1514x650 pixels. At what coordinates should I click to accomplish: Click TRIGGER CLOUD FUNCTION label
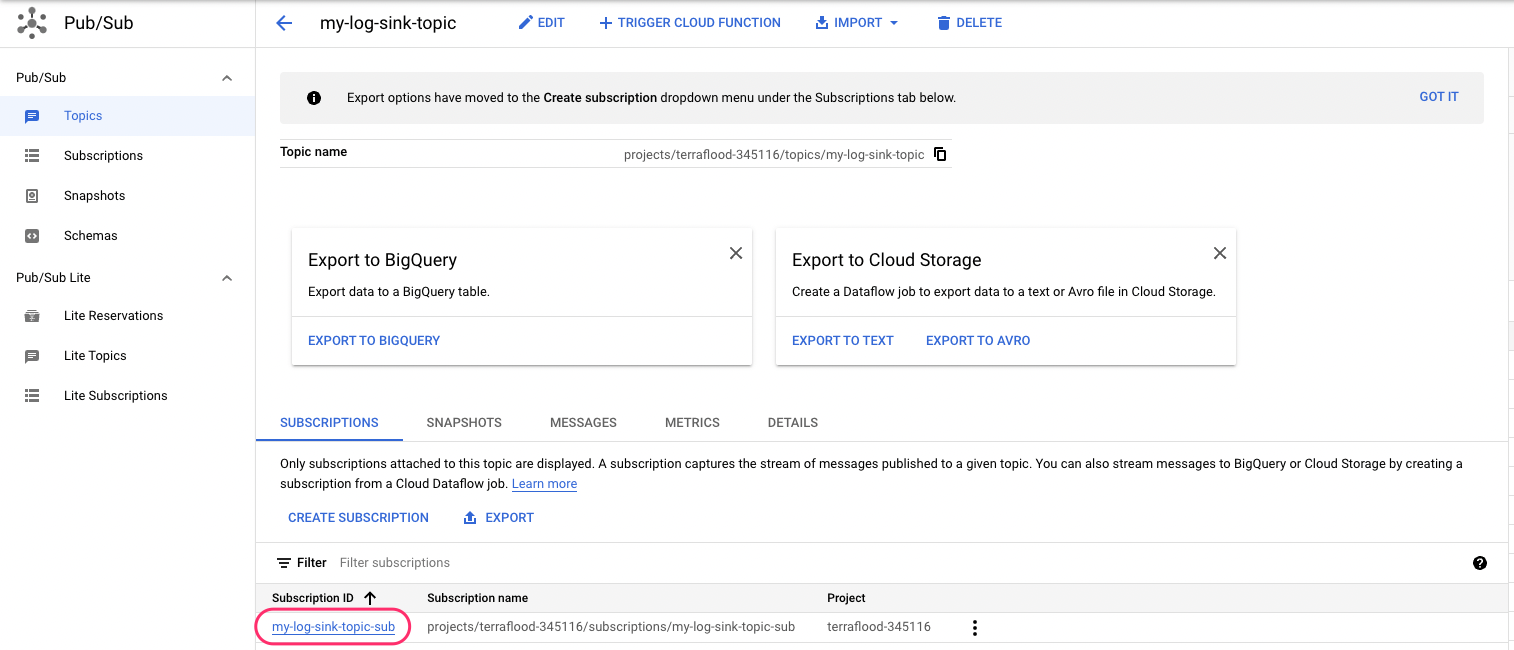699,23
